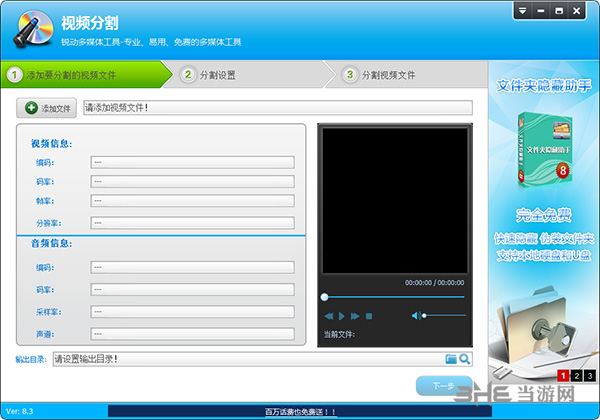Viewport: 600px width, 420px height.
Task: Click the magnifier icon beside output directory
Action: point(465,359)
